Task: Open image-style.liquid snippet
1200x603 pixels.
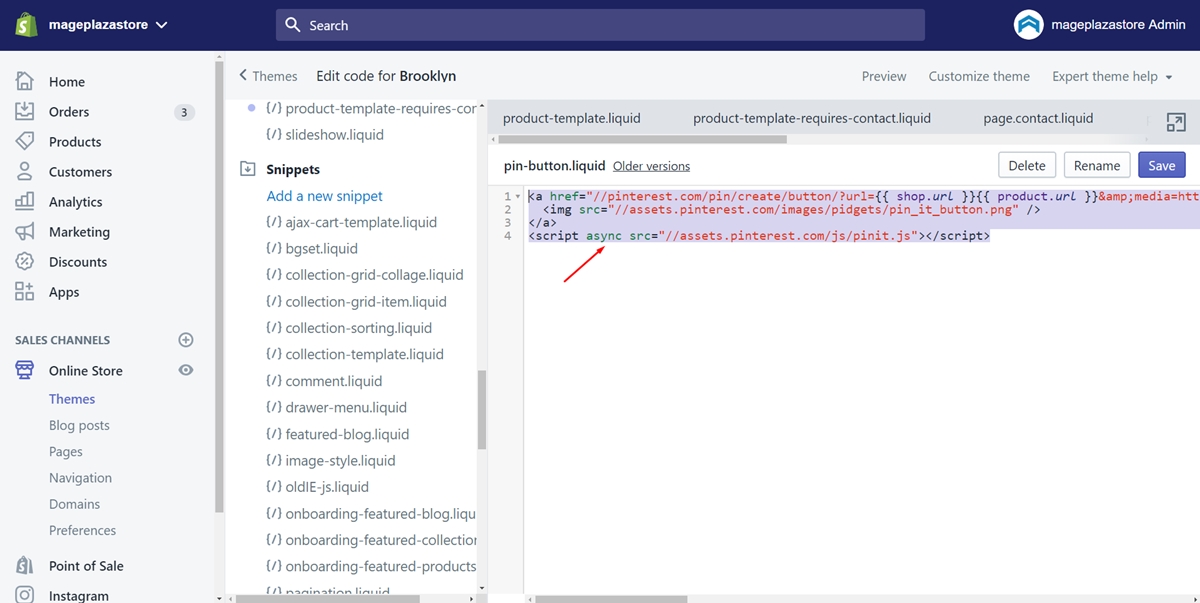Action: pyautogui.click(x=331, y=460)
